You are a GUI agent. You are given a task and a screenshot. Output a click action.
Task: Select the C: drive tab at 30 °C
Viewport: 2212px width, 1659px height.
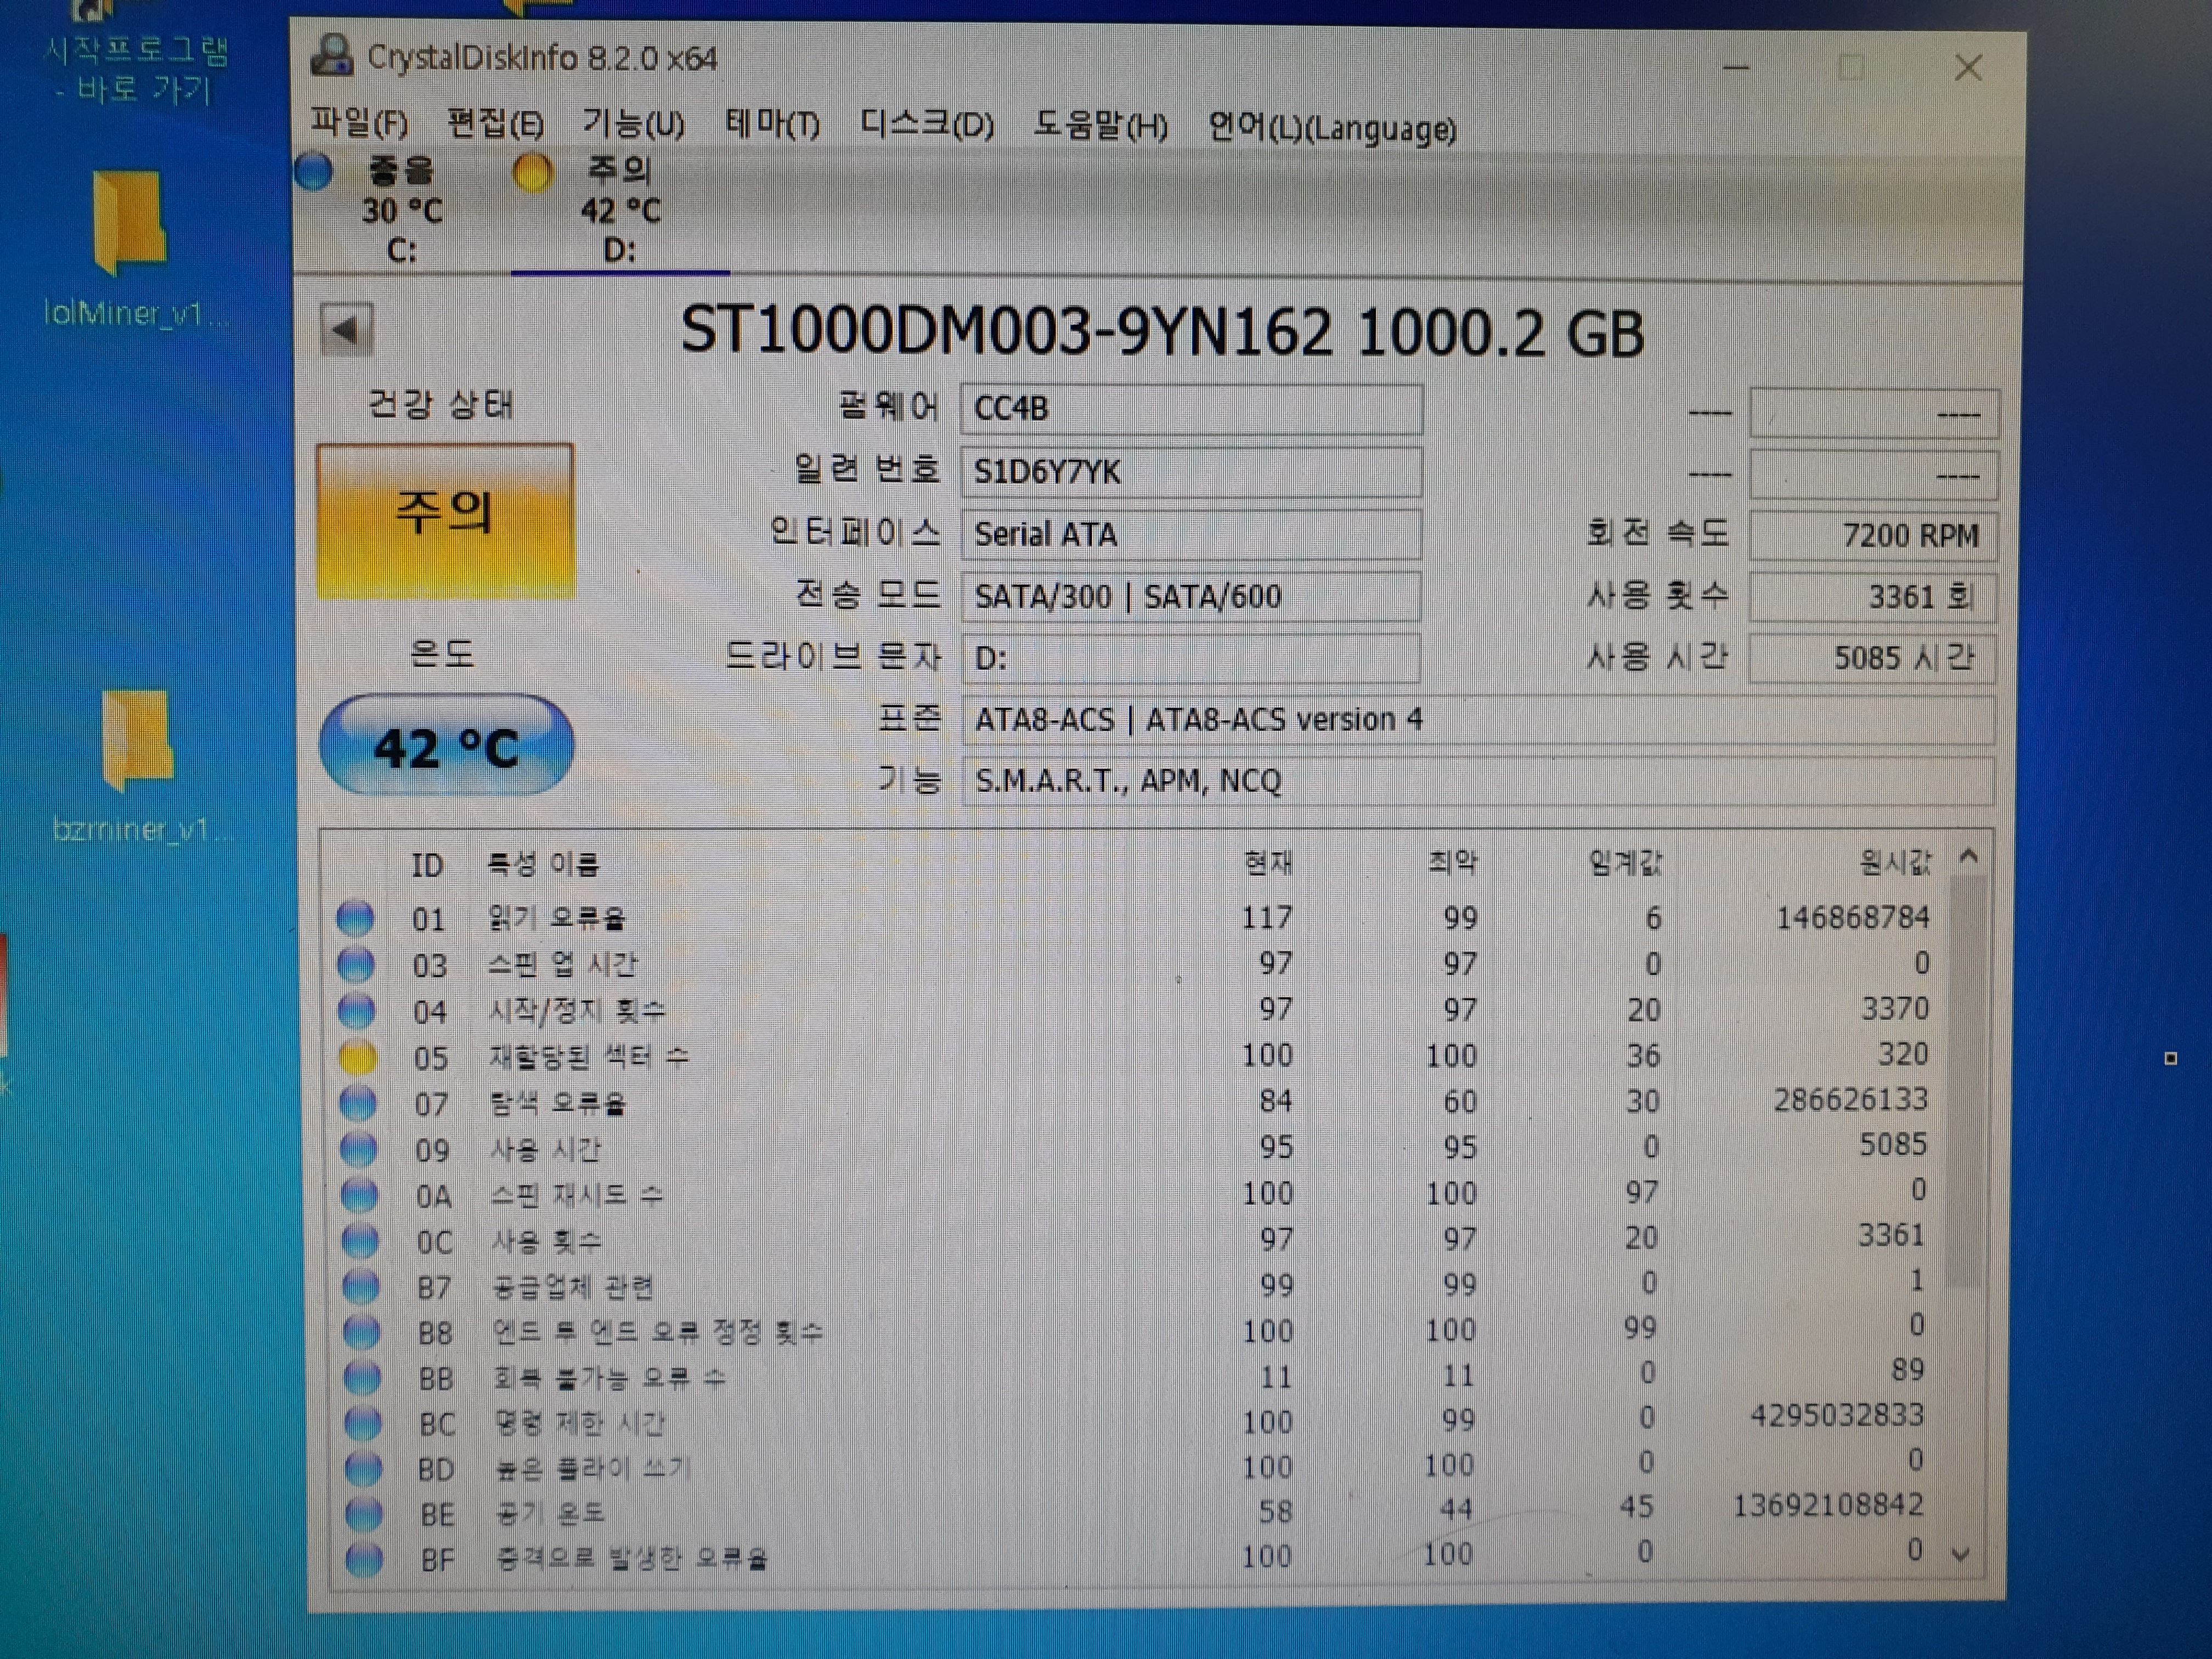(402, 210)
